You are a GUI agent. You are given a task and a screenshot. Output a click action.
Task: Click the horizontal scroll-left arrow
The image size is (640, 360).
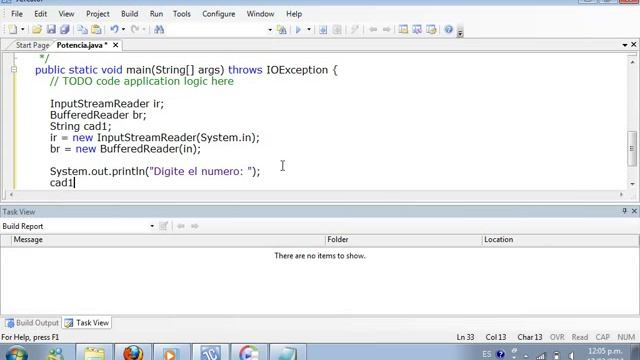click(x=11, y=195)
